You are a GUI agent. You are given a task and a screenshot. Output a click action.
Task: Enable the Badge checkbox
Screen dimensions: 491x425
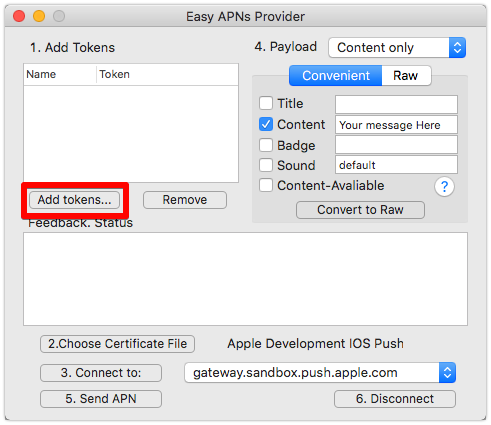click(266, 145)
